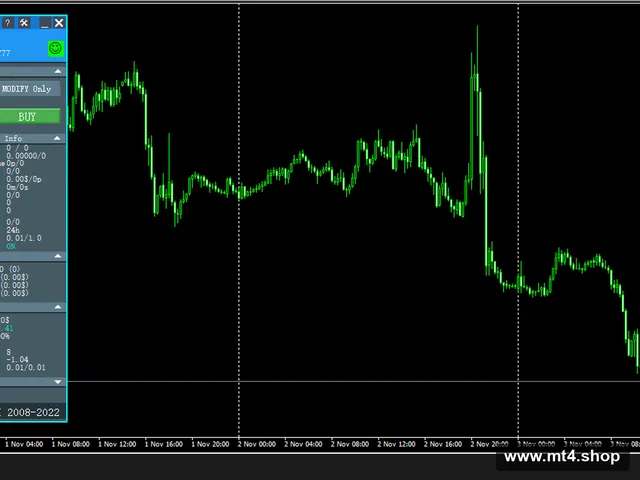
Task: Expand the down-arrow section above 2008-2022
Action: (58, 382)
